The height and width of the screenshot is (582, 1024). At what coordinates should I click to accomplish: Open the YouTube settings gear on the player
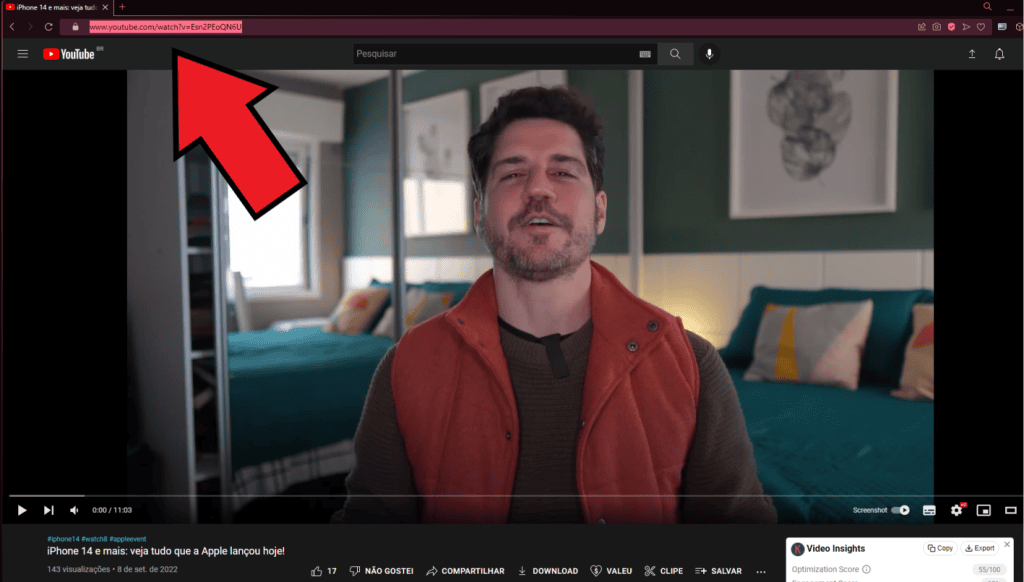(957, 510)
